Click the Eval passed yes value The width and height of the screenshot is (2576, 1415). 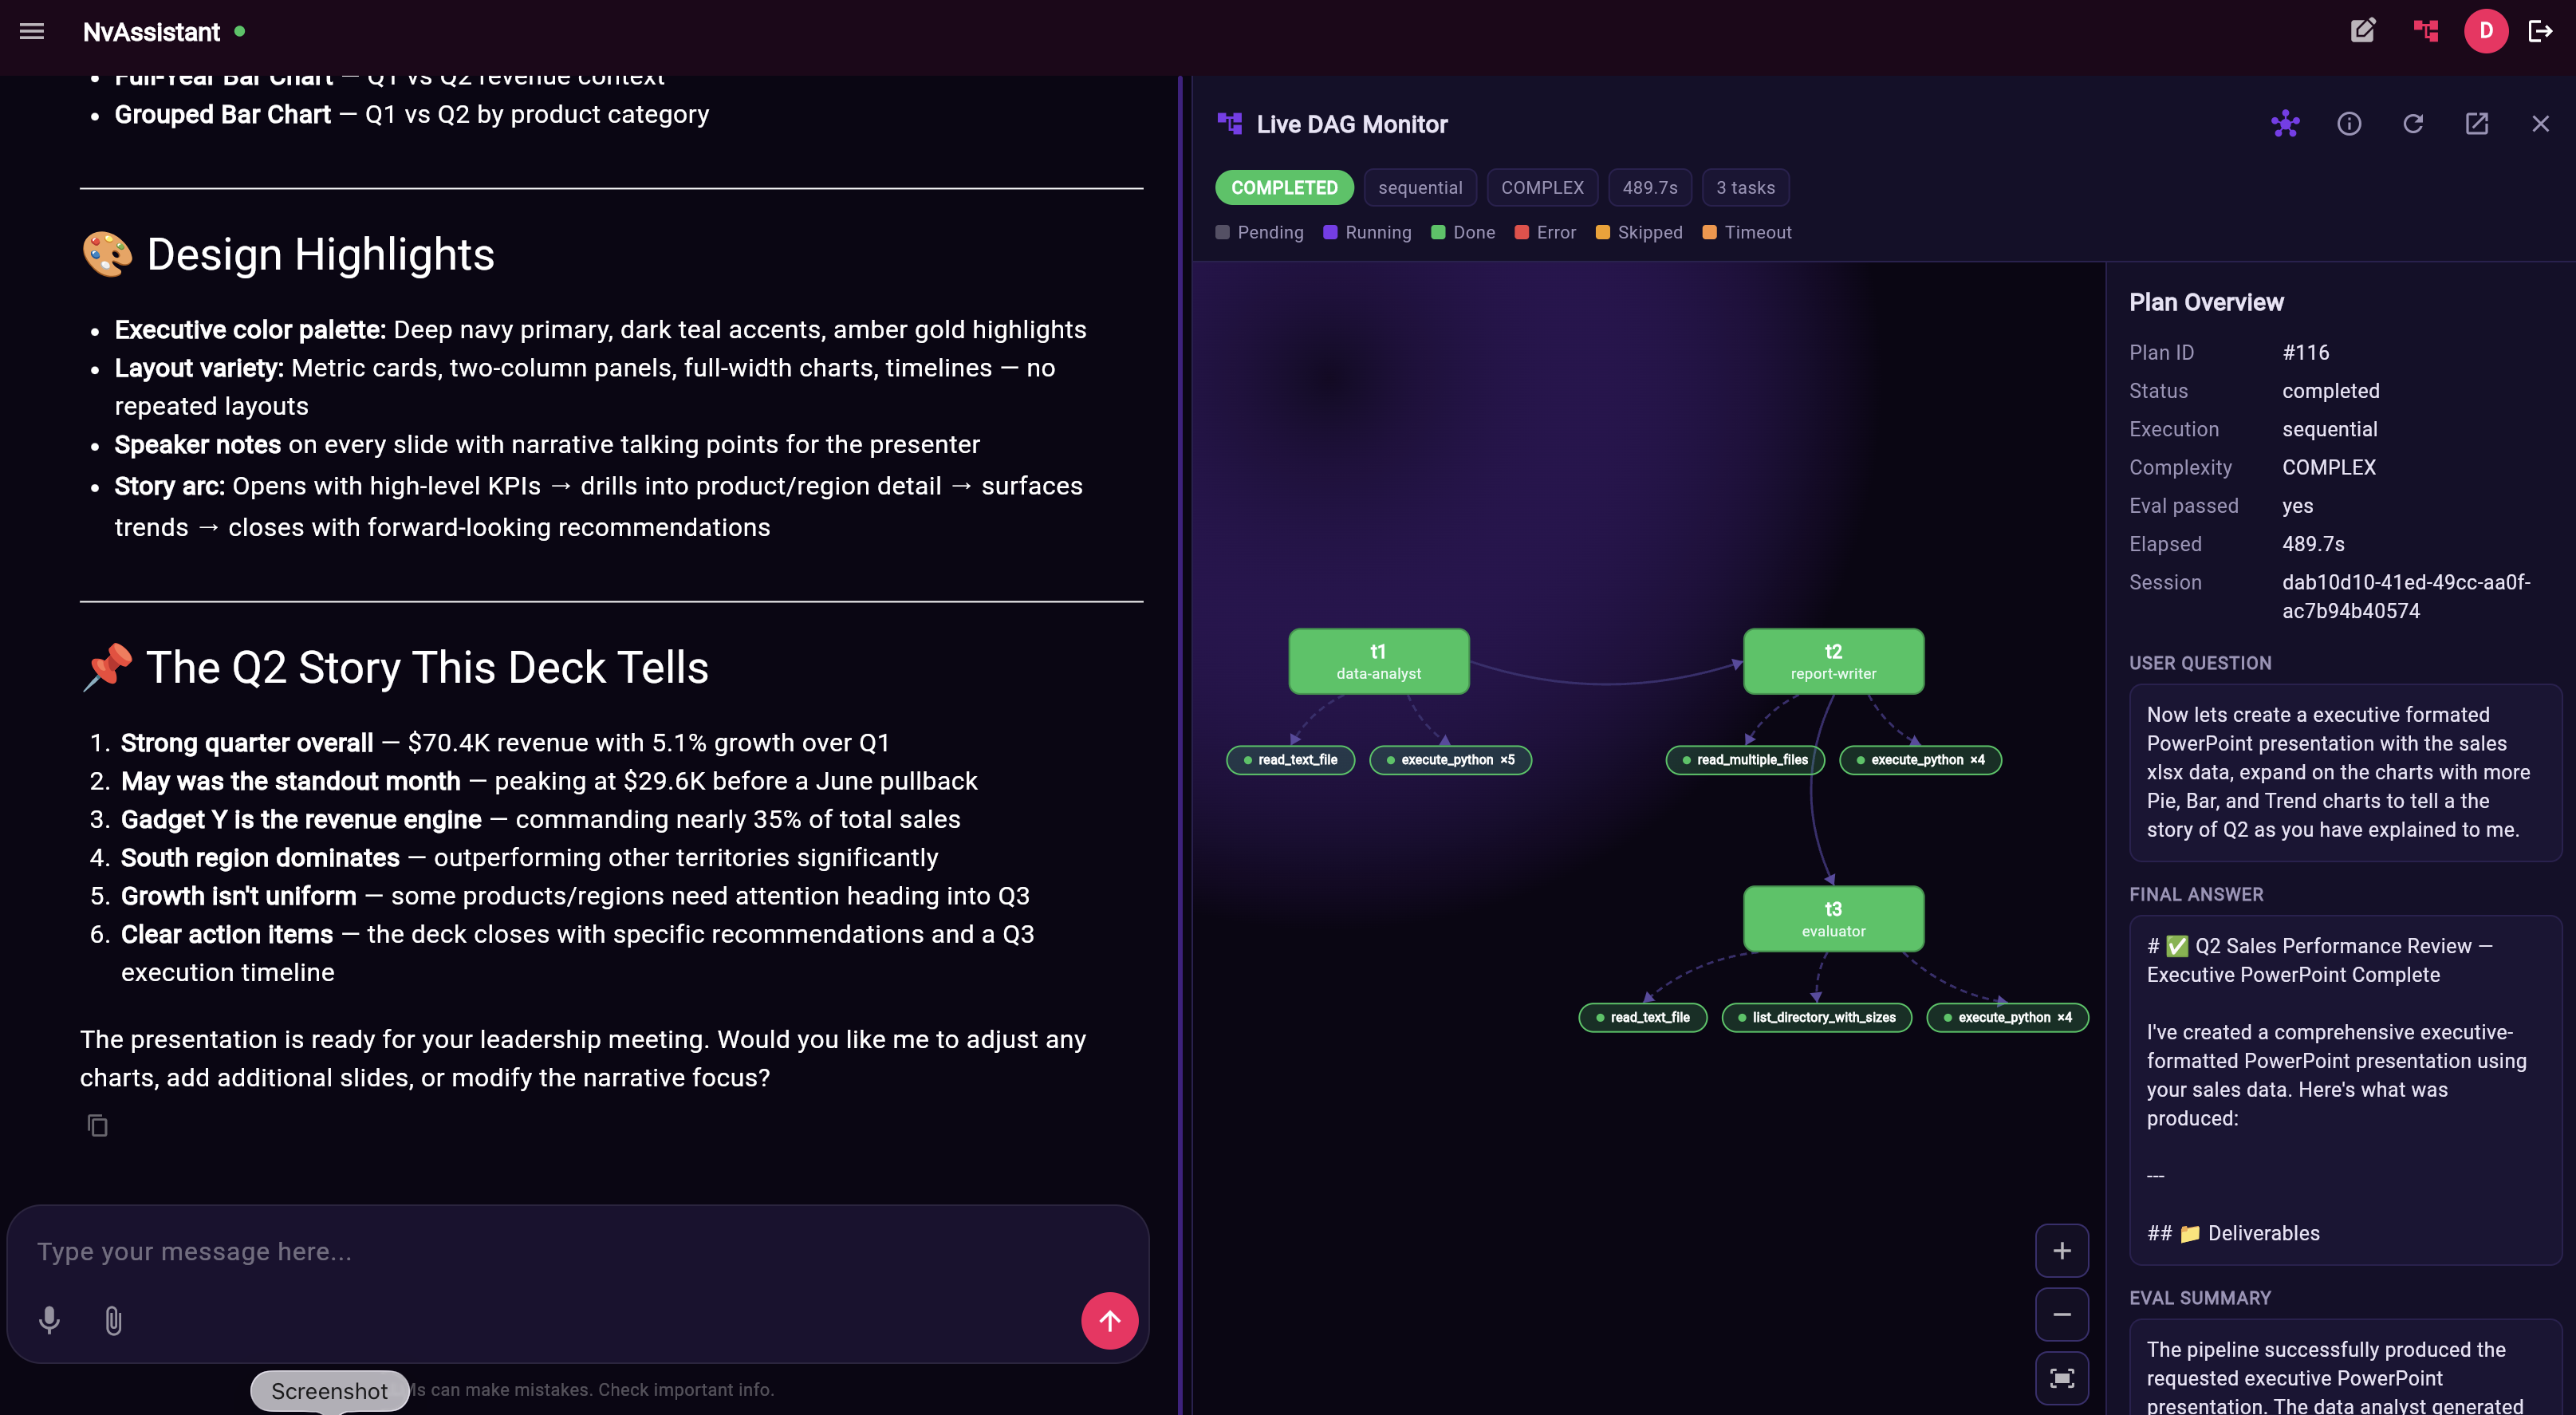pos(2297,506)
